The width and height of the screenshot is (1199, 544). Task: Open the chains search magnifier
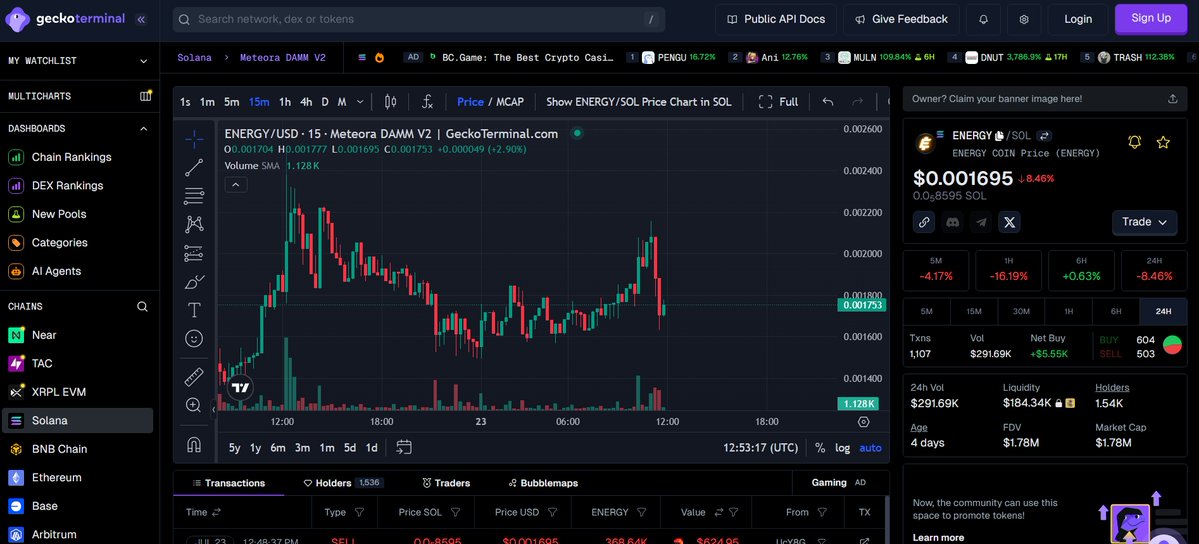[x=142, y=307]
